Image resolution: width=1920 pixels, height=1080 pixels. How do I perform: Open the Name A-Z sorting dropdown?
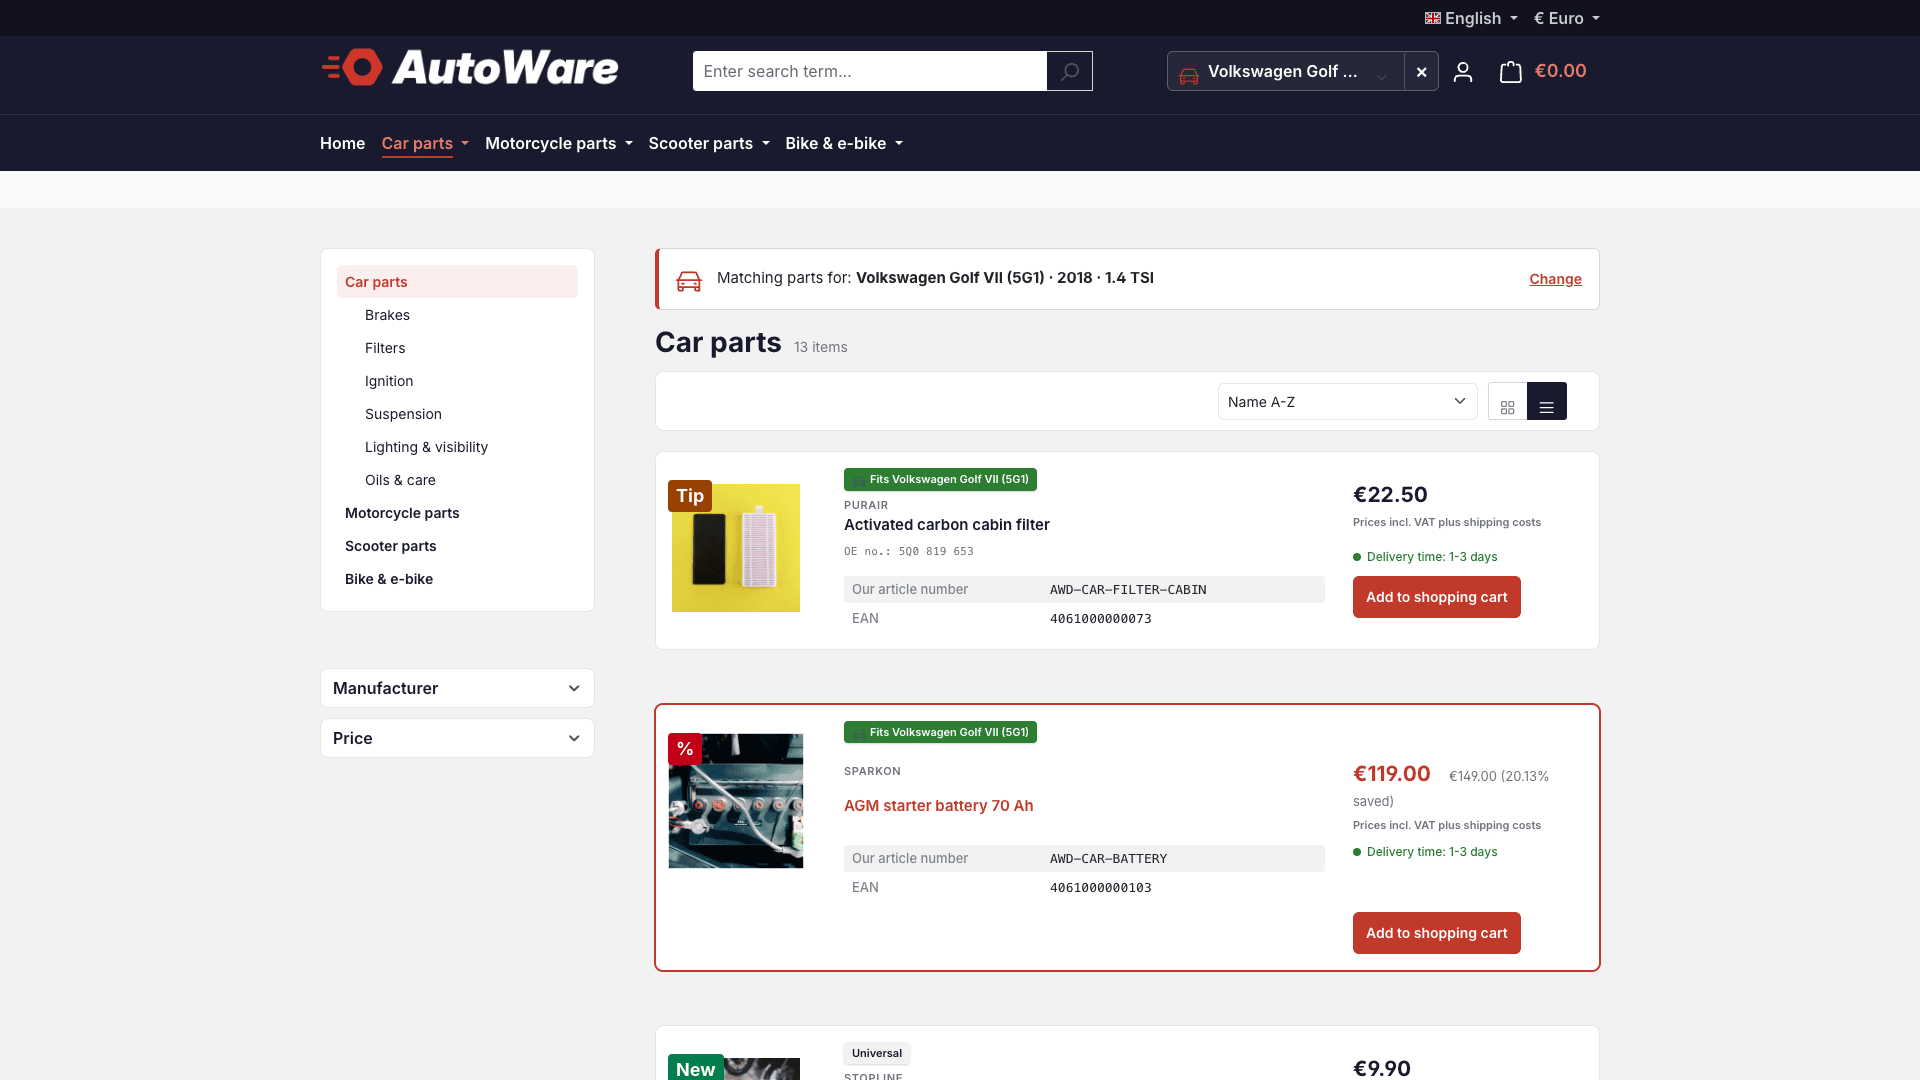pos(1347,402)
